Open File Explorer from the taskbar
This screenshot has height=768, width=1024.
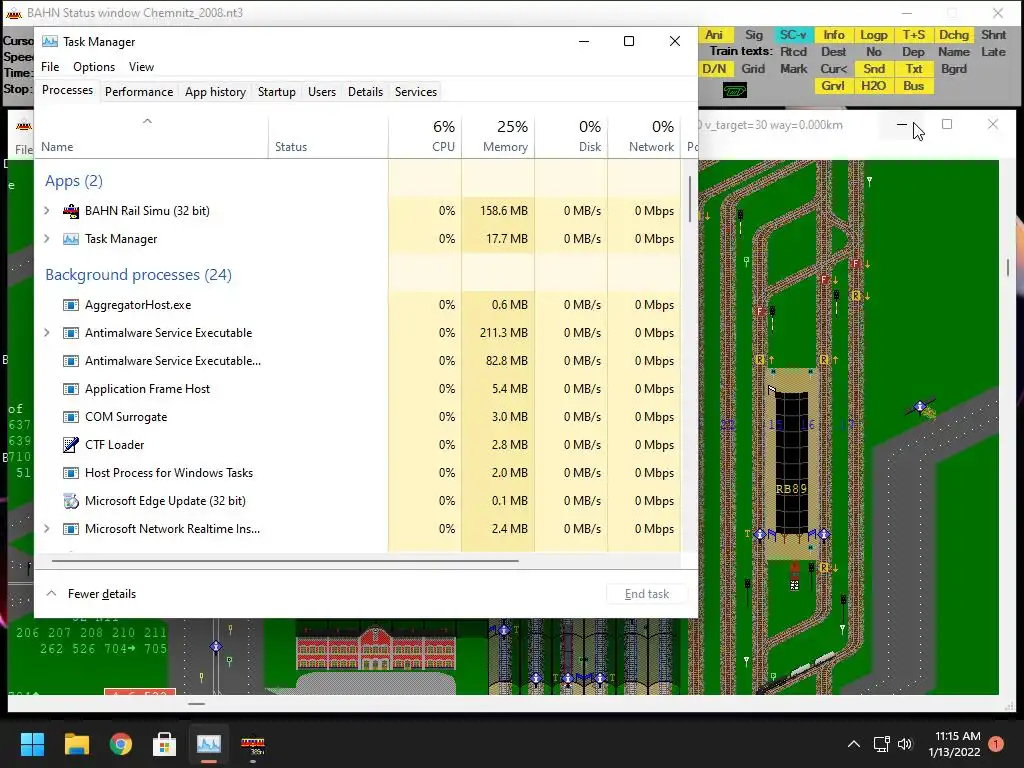click(x=76, y=744)
